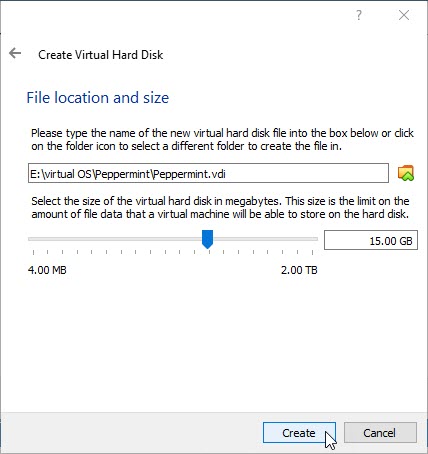Click the 2.00 TB maximum size label
The height and width of the screenshot is (454, 428).
coord(299,270)
